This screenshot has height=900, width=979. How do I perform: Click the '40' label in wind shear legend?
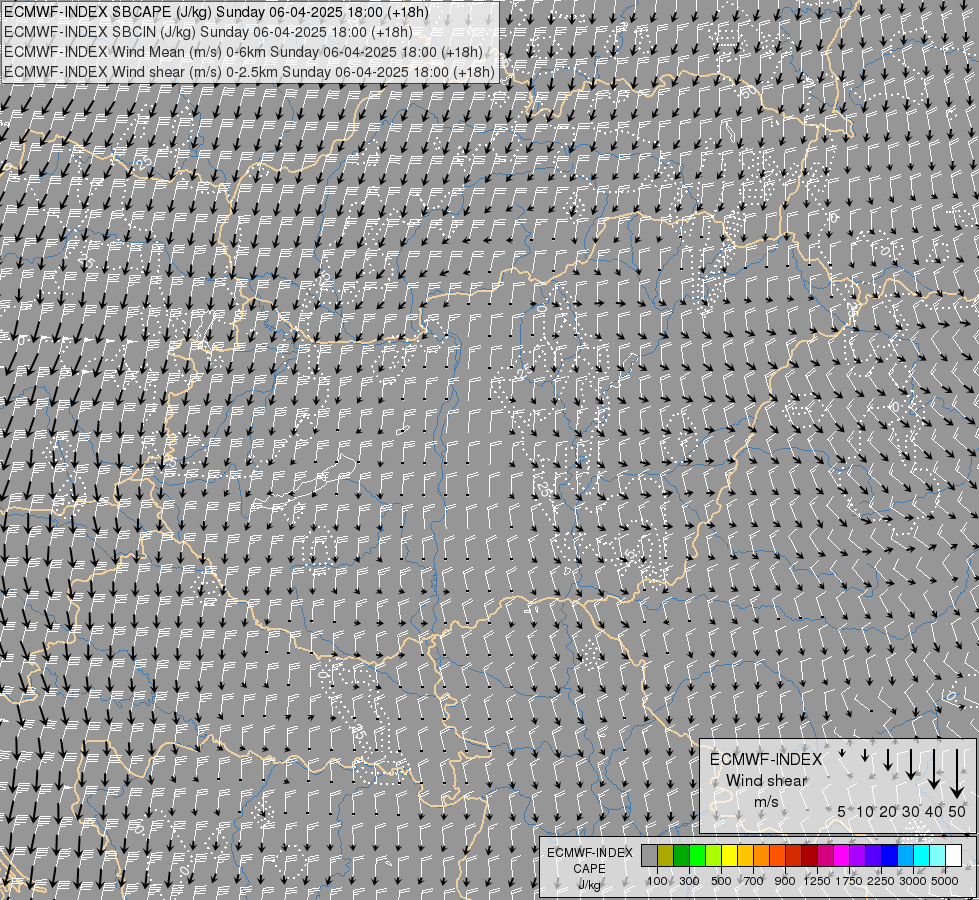point(933,811)
